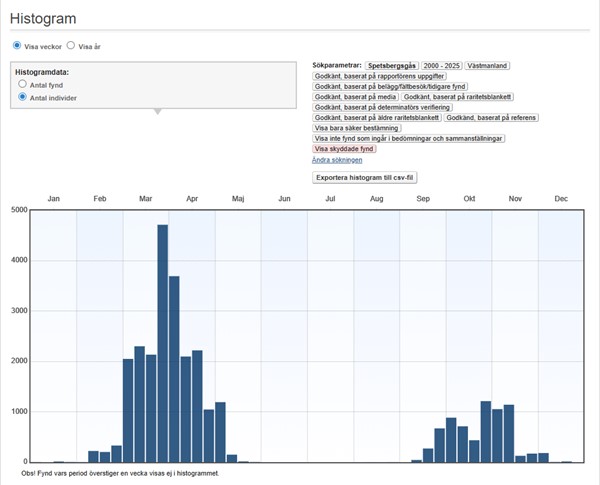Click the 'Okt' month label on chart

(x=469, y=200)
